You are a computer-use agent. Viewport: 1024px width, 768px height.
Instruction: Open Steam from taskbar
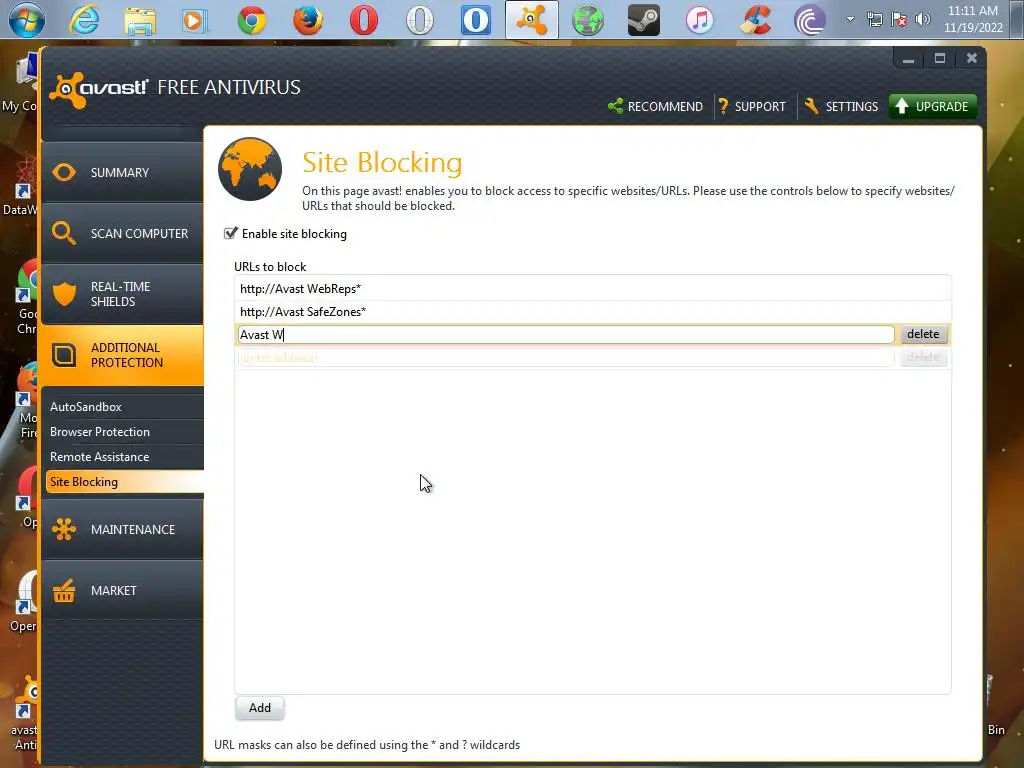[644, 20]
